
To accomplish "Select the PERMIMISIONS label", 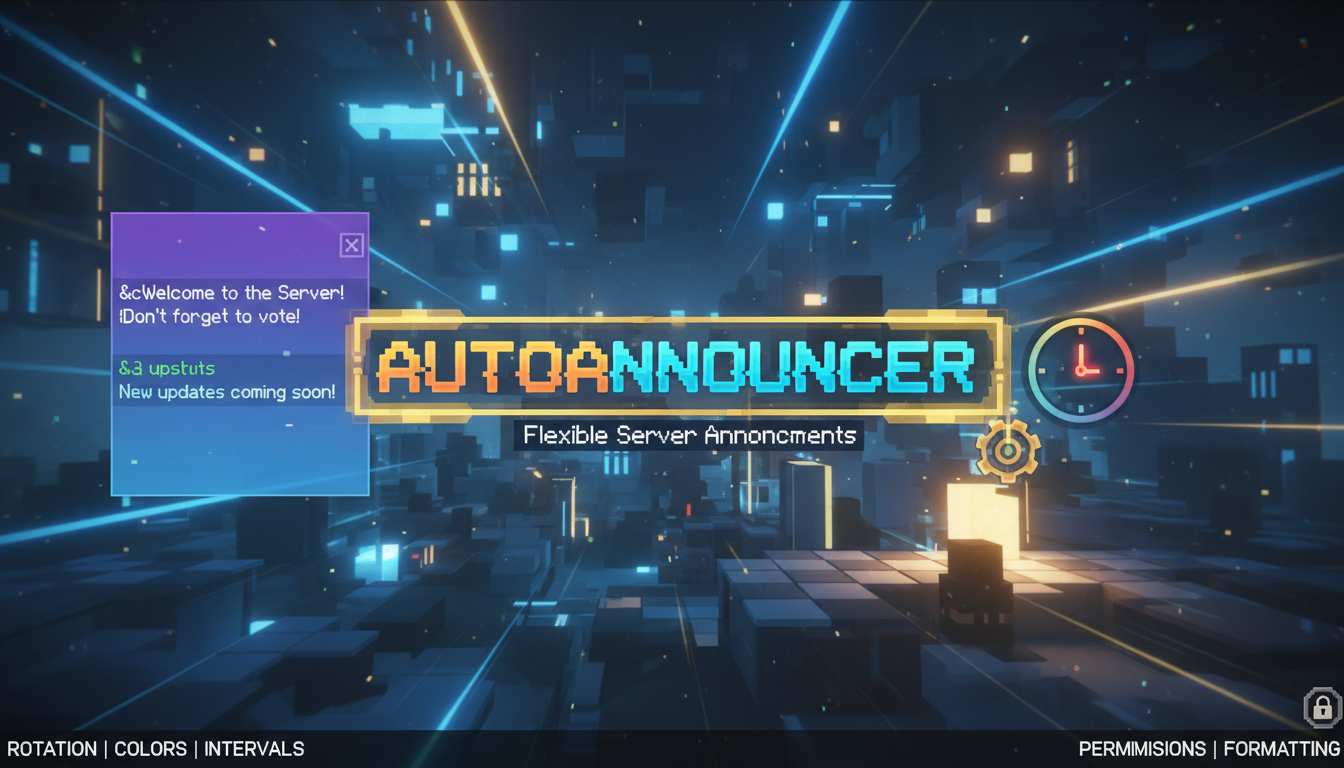I will pyautogui.click(x=1142, y=749).
